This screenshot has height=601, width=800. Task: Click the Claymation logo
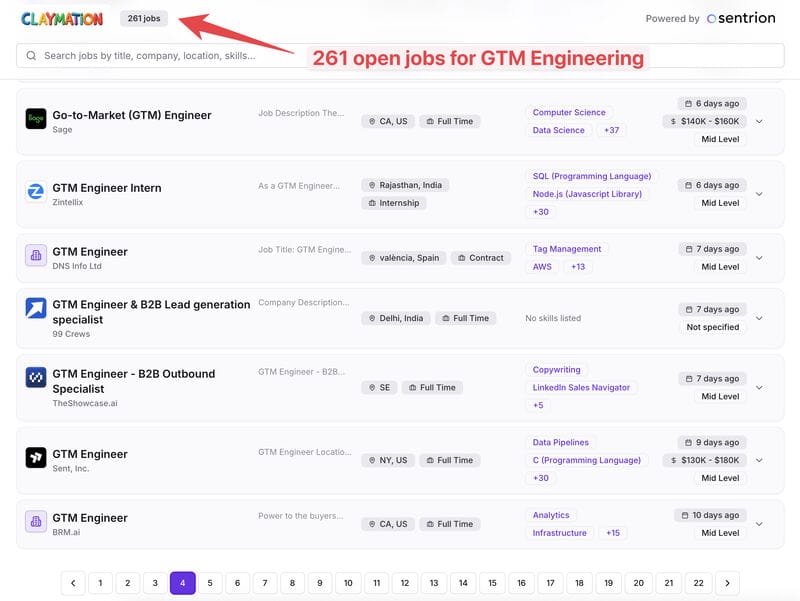(62, 19)
